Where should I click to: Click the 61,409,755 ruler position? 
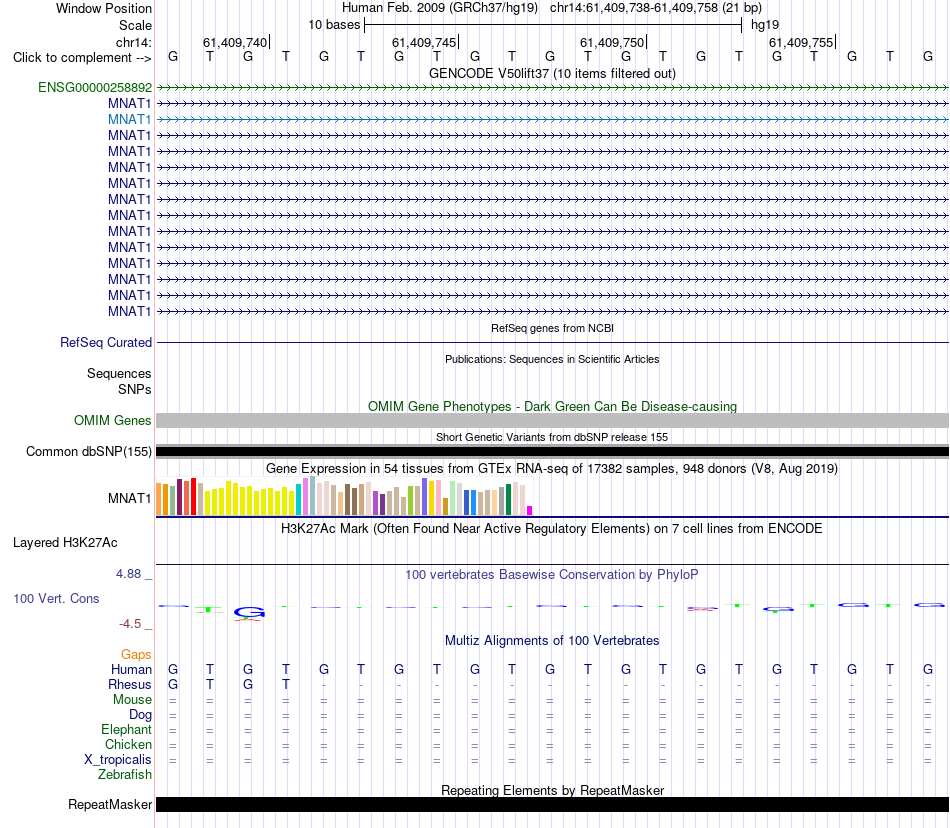coord(801,42)
